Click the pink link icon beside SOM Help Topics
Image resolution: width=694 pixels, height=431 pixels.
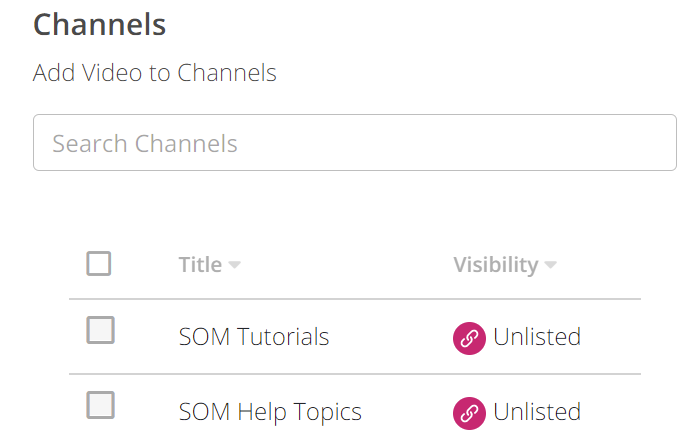(x=469, y=413)
